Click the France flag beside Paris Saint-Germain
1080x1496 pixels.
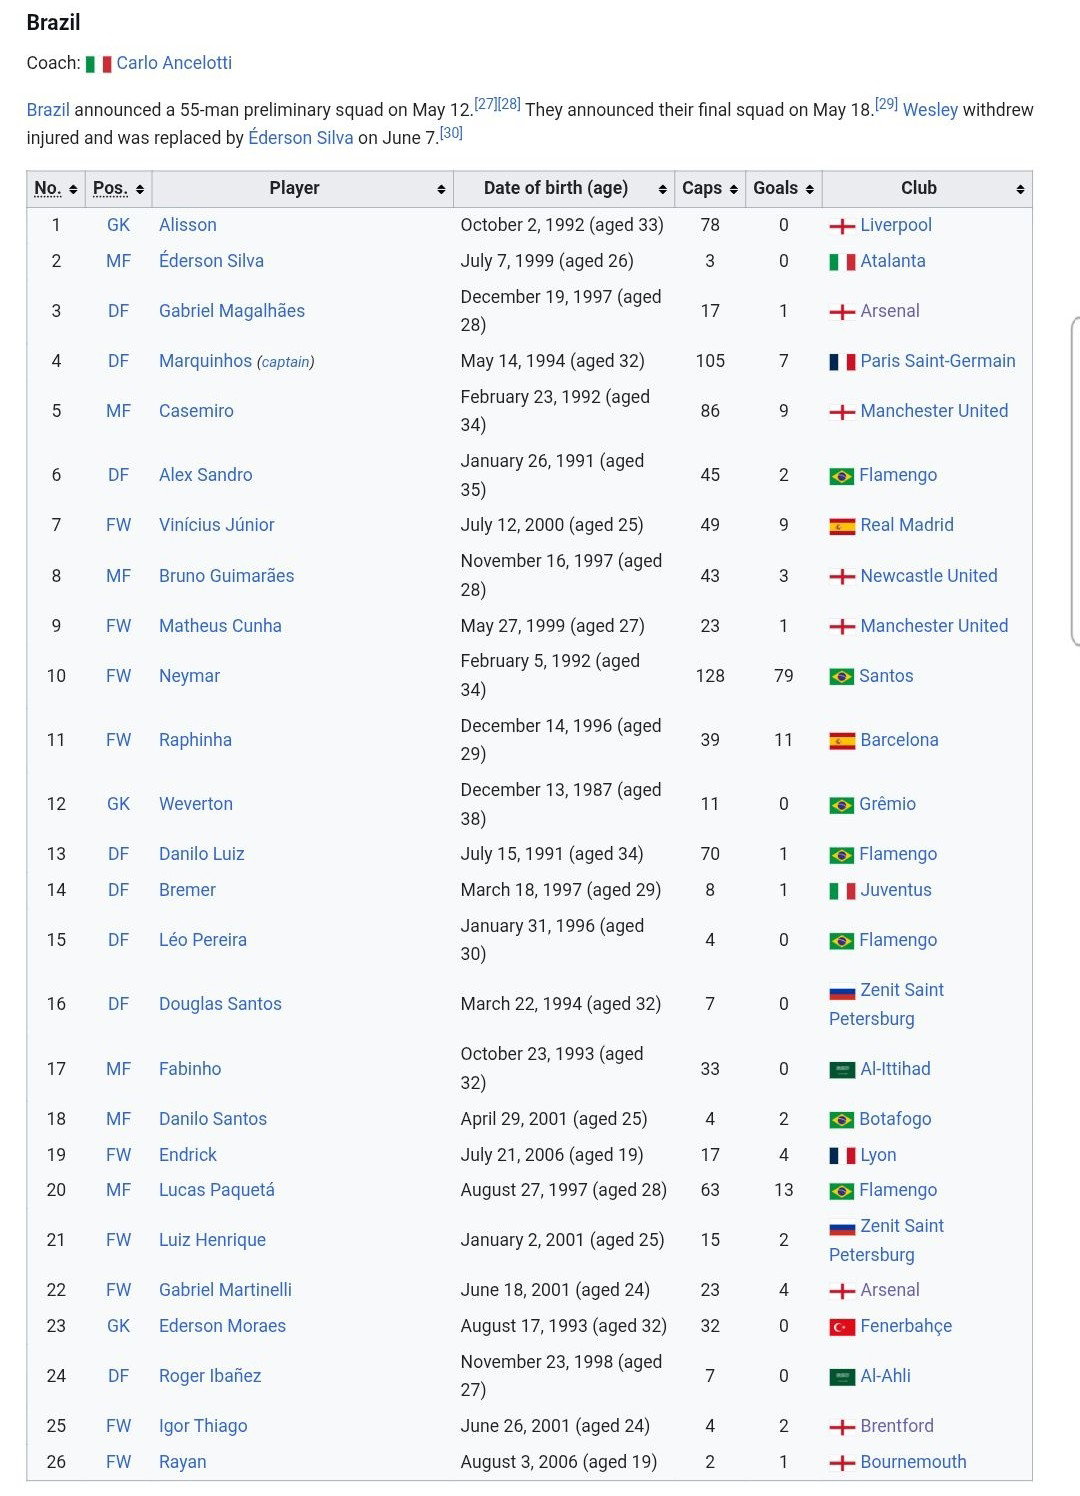point(842,362)
